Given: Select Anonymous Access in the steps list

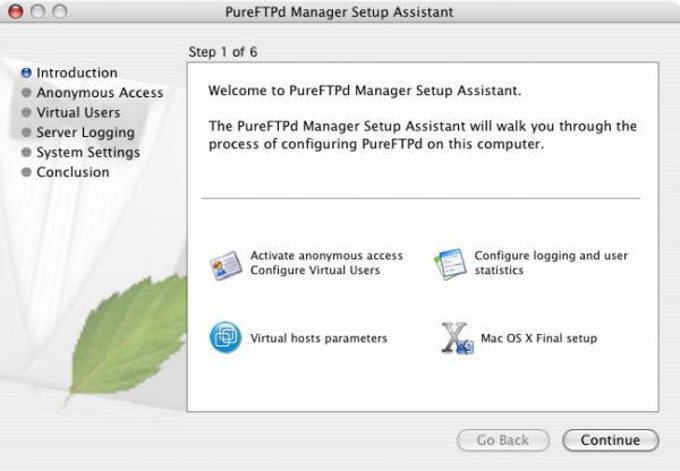Looking at the screenshot, I should (x=100, y=92).
